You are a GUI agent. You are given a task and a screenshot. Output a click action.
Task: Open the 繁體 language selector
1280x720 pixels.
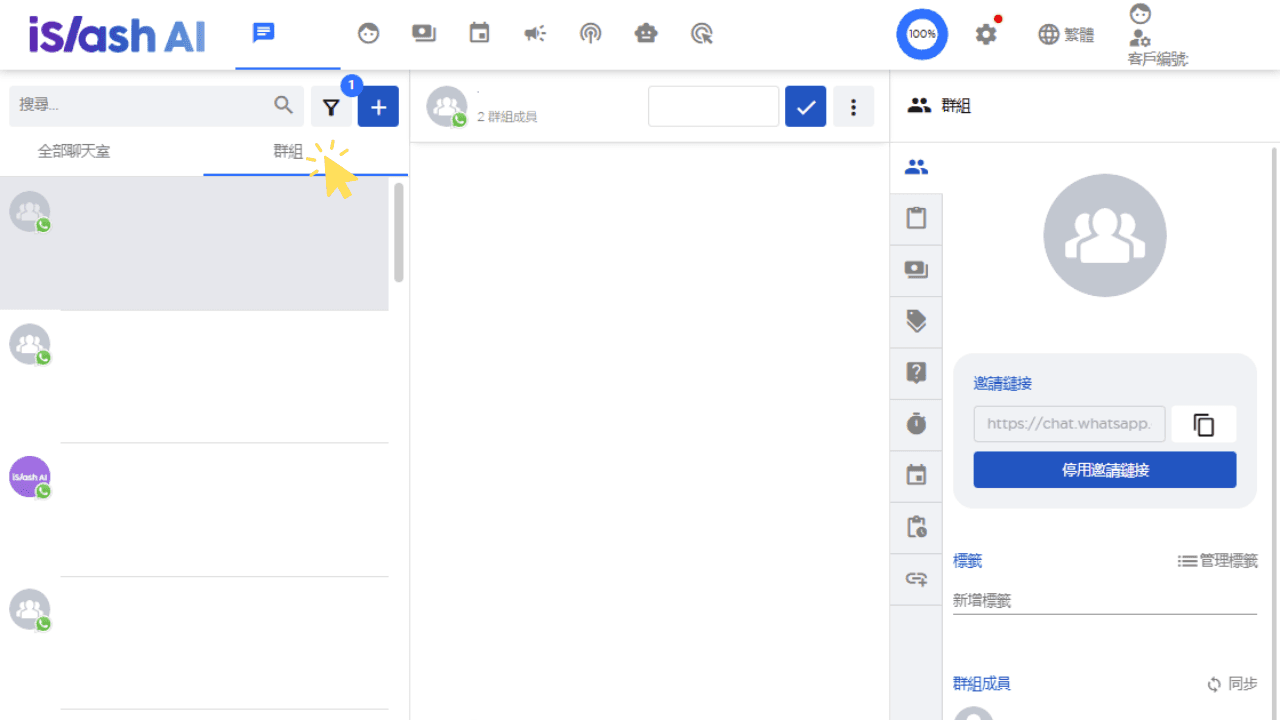click(1066, 35)
